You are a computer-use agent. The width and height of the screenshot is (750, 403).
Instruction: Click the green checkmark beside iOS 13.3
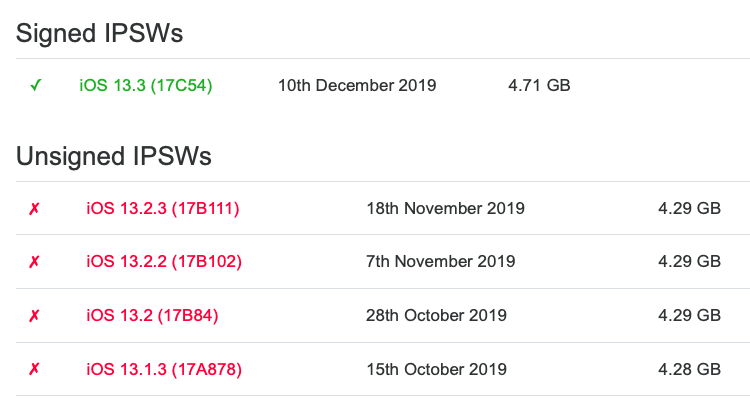(x=35, y=85)
